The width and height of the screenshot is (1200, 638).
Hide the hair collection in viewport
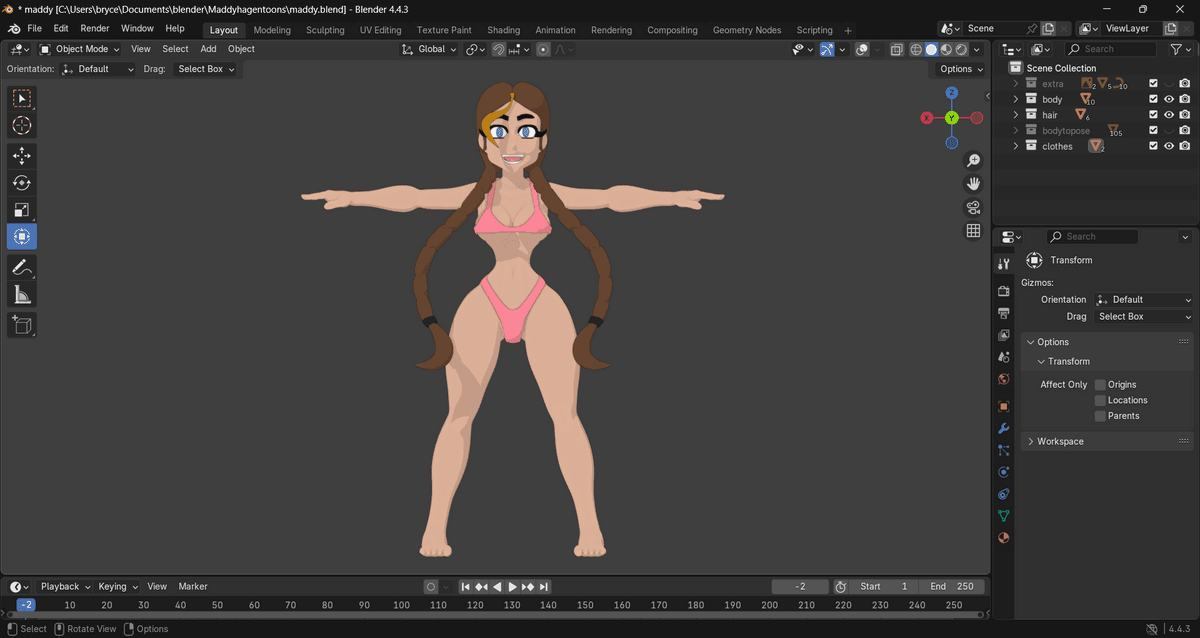point(1168,115)
